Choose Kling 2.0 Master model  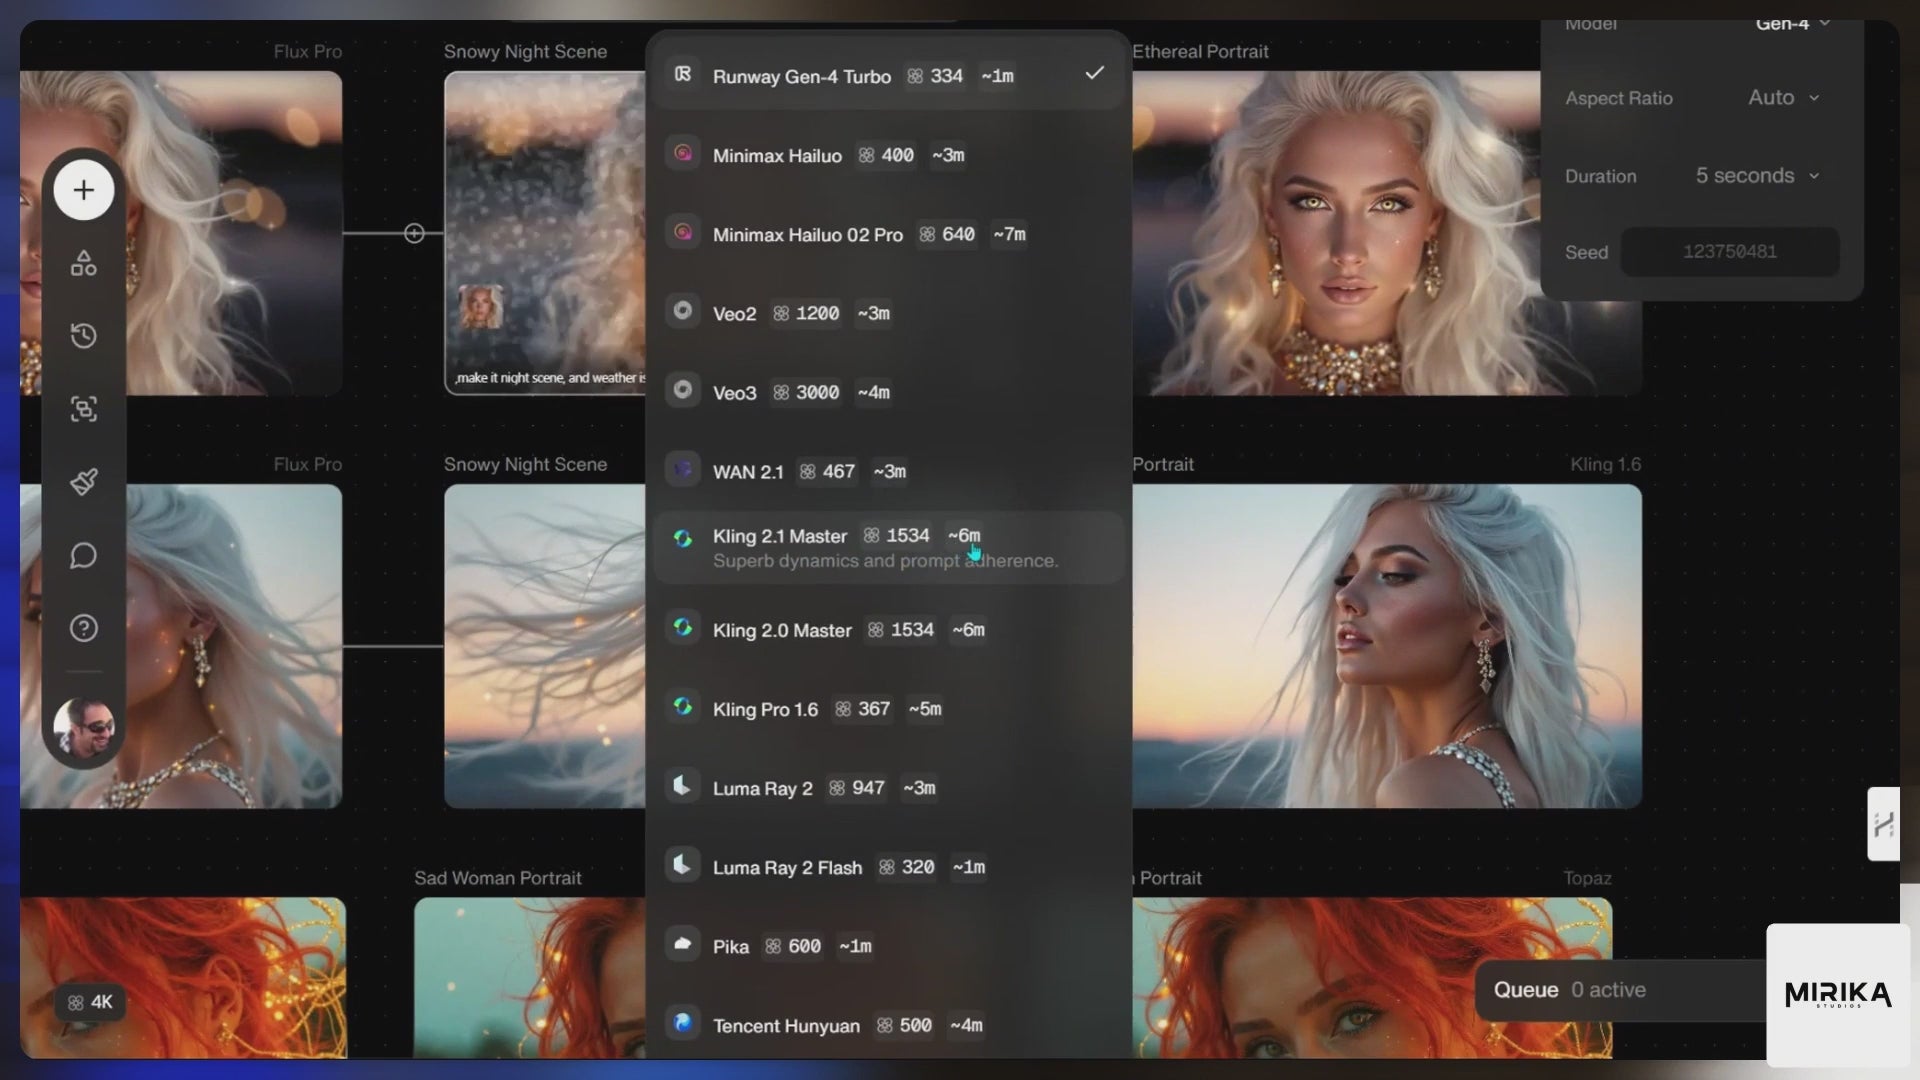888,630
